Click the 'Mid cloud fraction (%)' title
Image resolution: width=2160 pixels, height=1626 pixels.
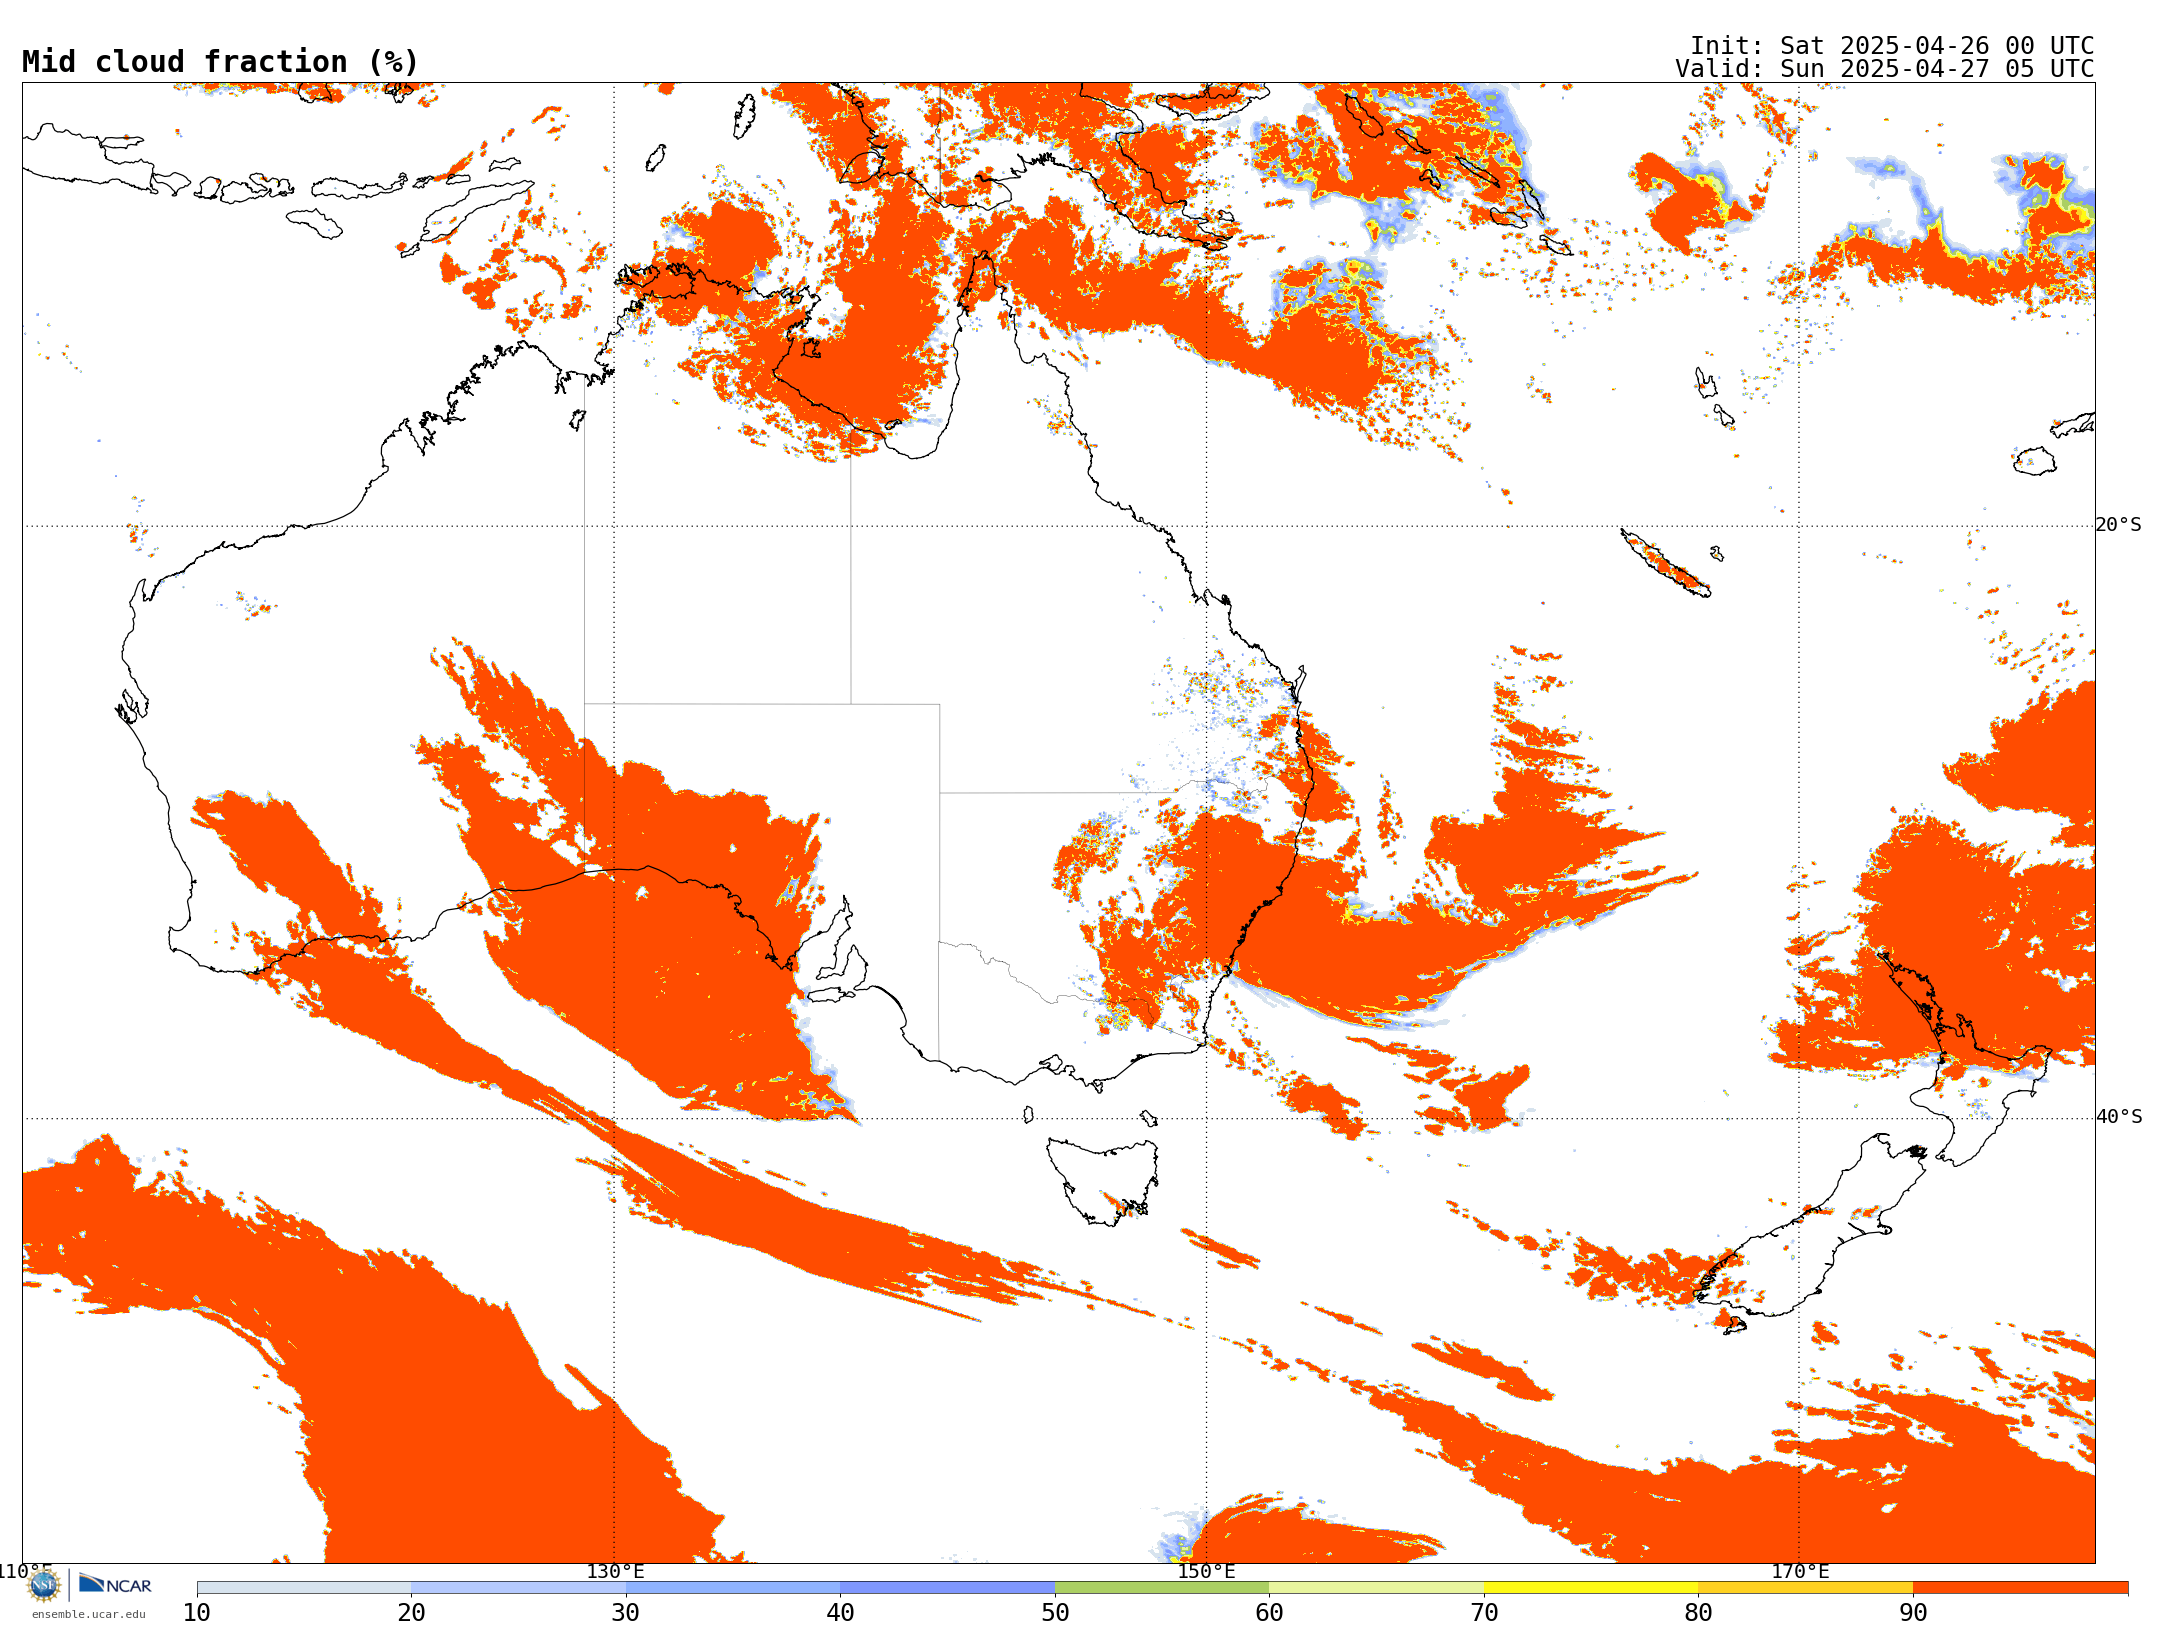220,62
